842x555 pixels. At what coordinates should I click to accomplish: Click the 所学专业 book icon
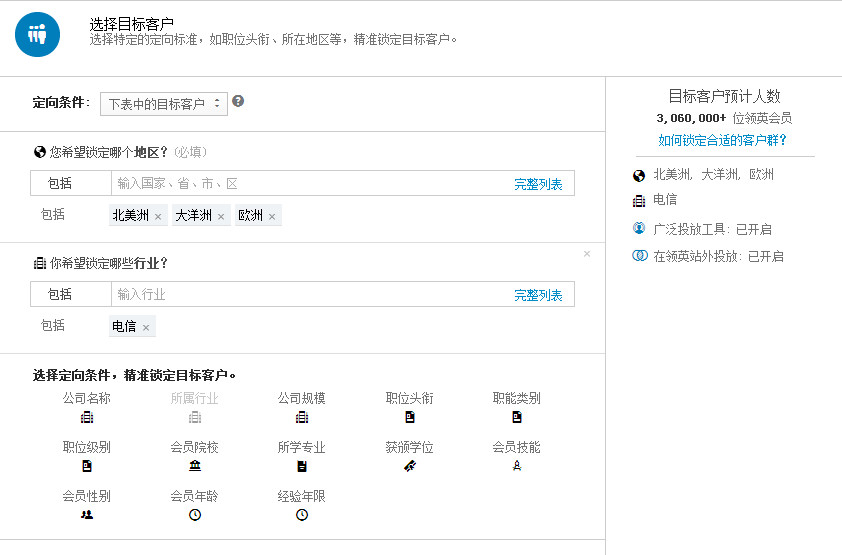tap(302, 466)
